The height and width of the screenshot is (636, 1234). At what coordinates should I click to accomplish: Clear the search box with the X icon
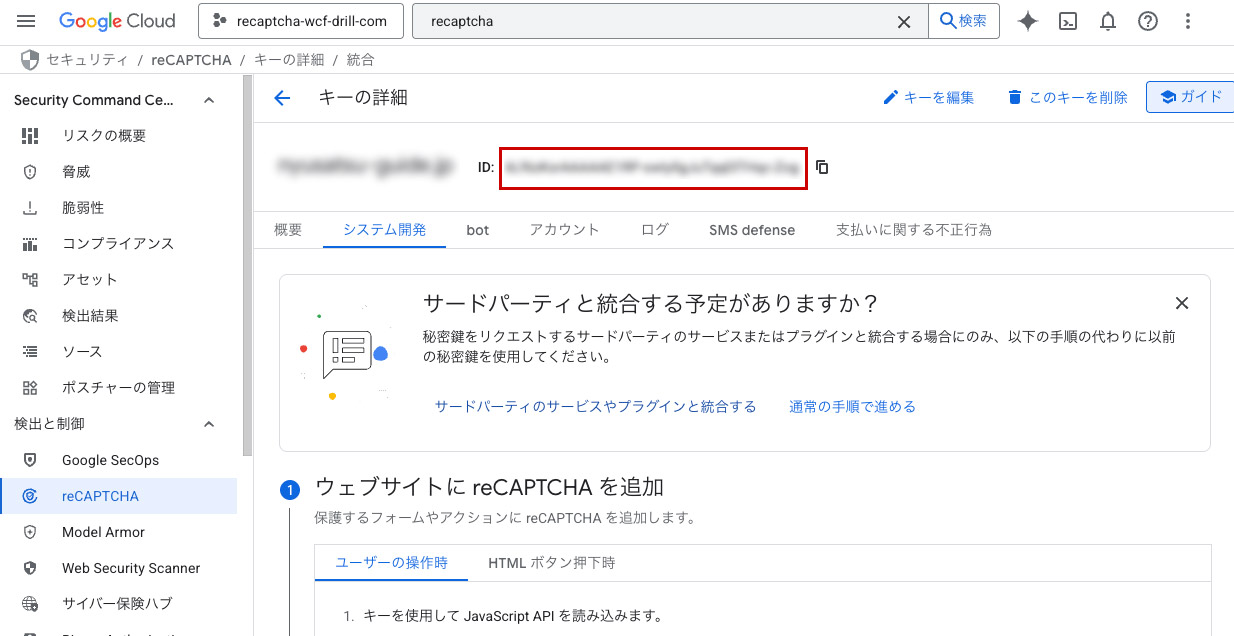tap(904, 21)
